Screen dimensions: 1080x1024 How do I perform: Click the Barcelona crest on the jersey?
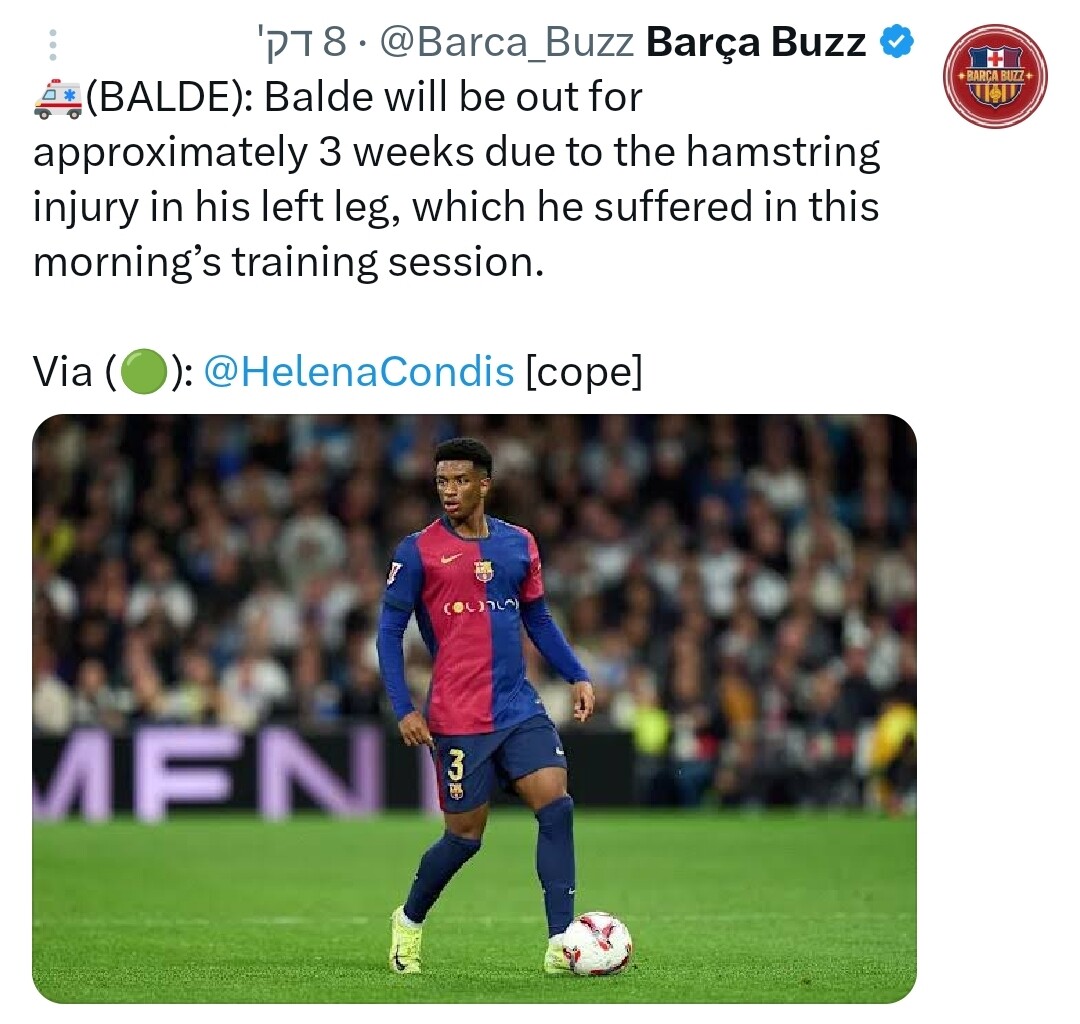(484, 570)
